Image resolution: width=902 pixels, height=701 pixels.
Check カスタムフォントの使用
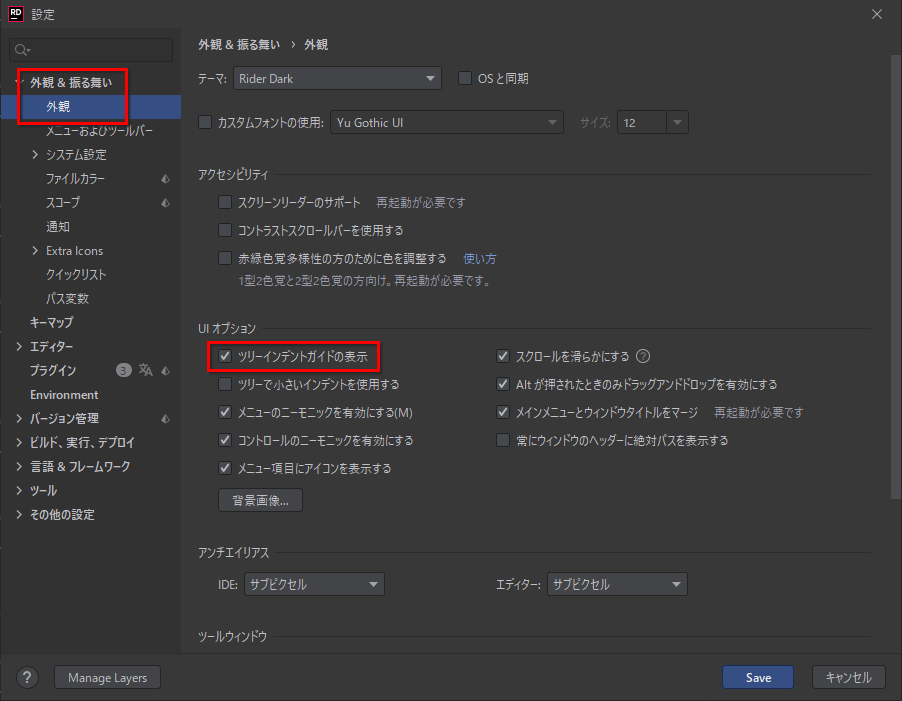tap(205, 121)
